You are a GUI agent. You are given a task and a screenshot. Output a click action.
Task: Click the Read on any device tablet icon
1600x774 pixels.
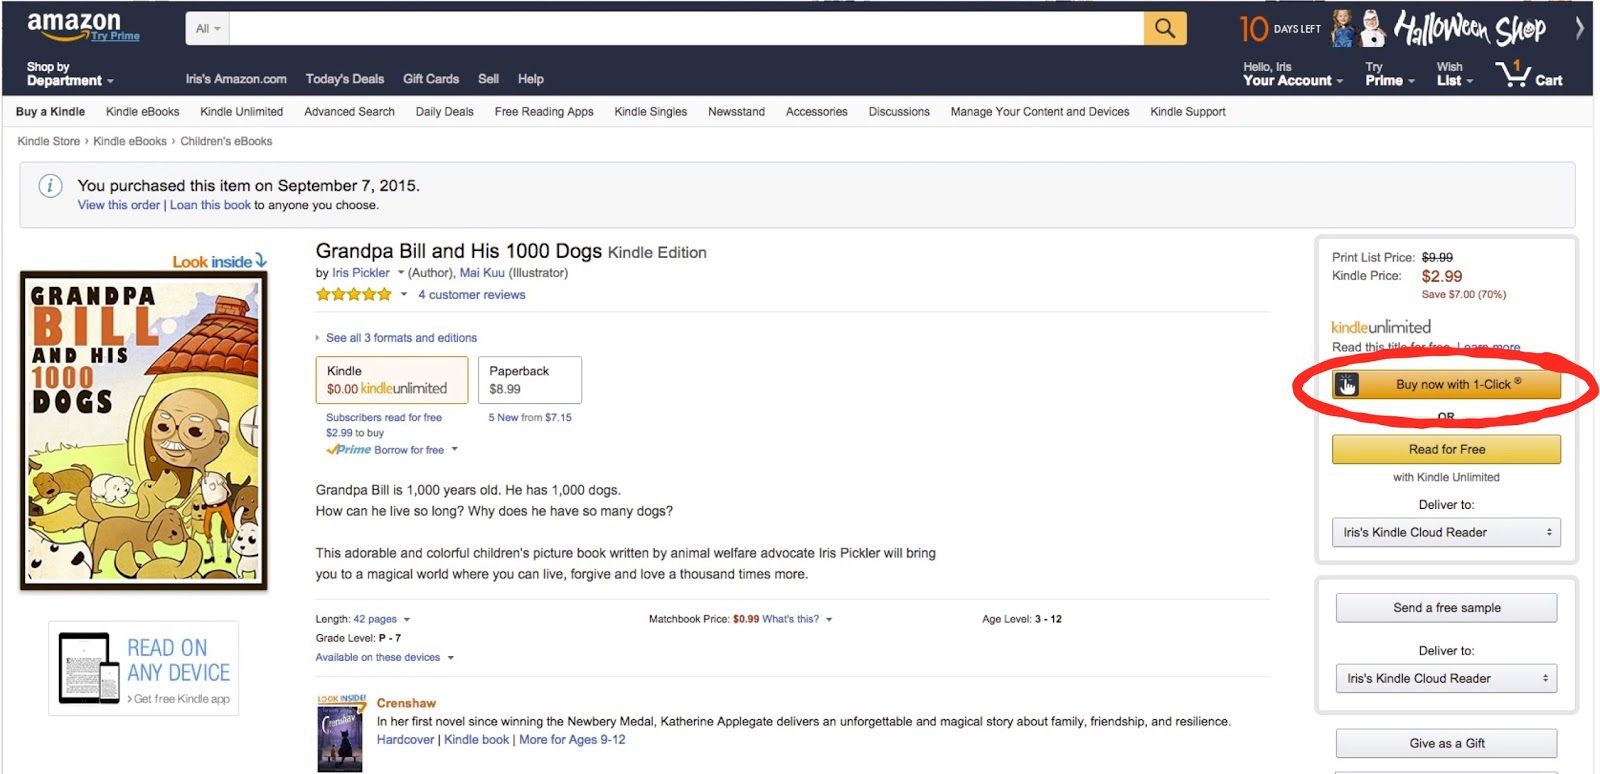[89, 668]
